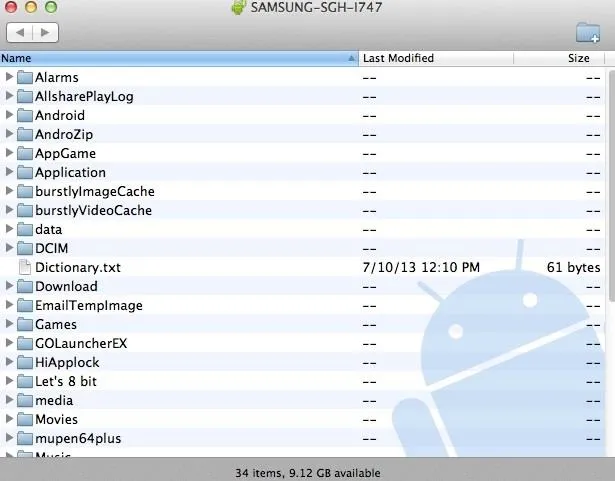Click the Android icon in title bar
615x481 pixels.
238,7
